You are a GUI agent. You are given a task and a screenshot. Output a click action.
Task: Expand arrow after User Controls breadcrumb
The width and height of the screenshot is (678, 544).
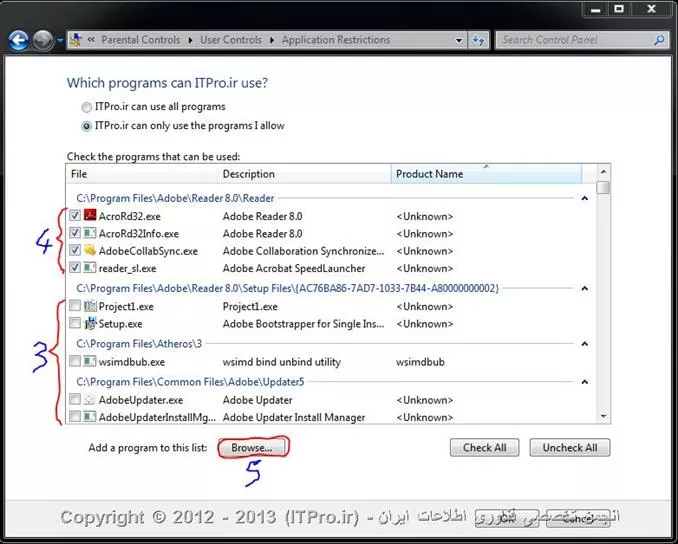(x=272, y=40)
